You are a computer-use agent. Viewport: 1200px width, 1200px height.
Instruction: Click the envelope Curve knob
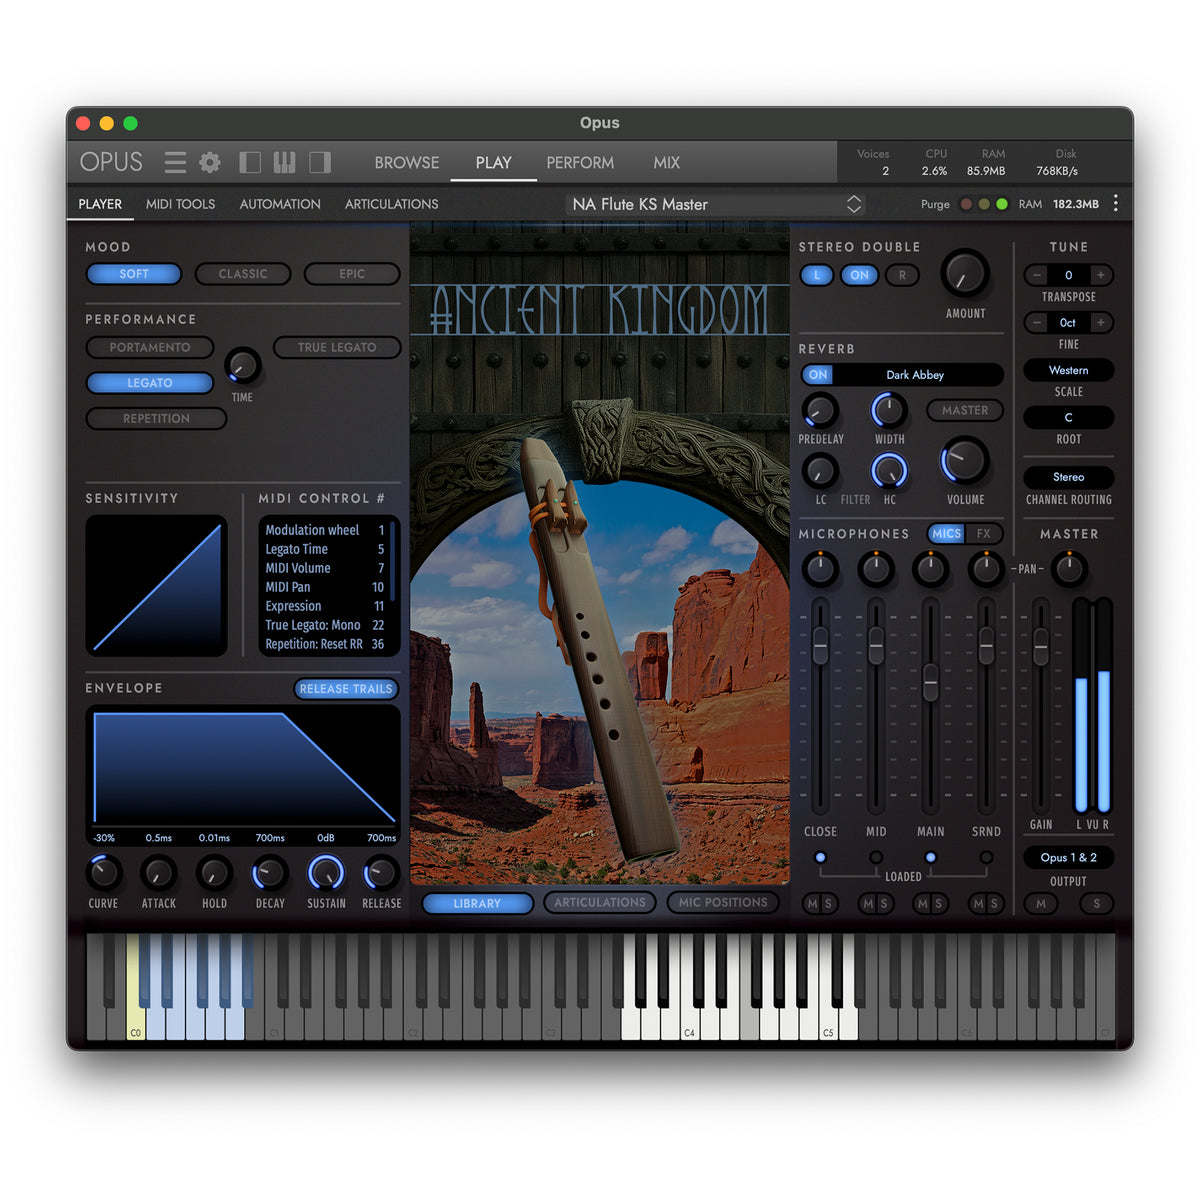103,874
